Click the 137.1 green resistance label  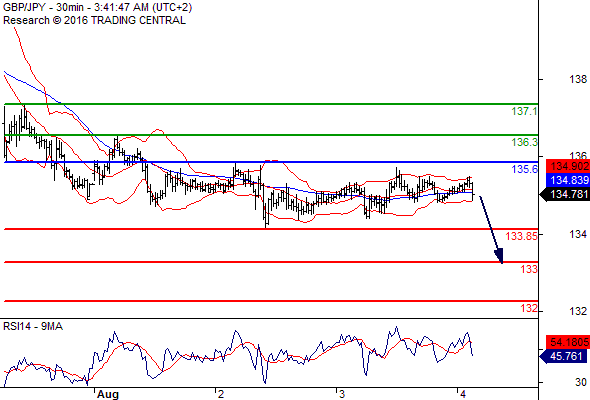click(x=524, y=111)
